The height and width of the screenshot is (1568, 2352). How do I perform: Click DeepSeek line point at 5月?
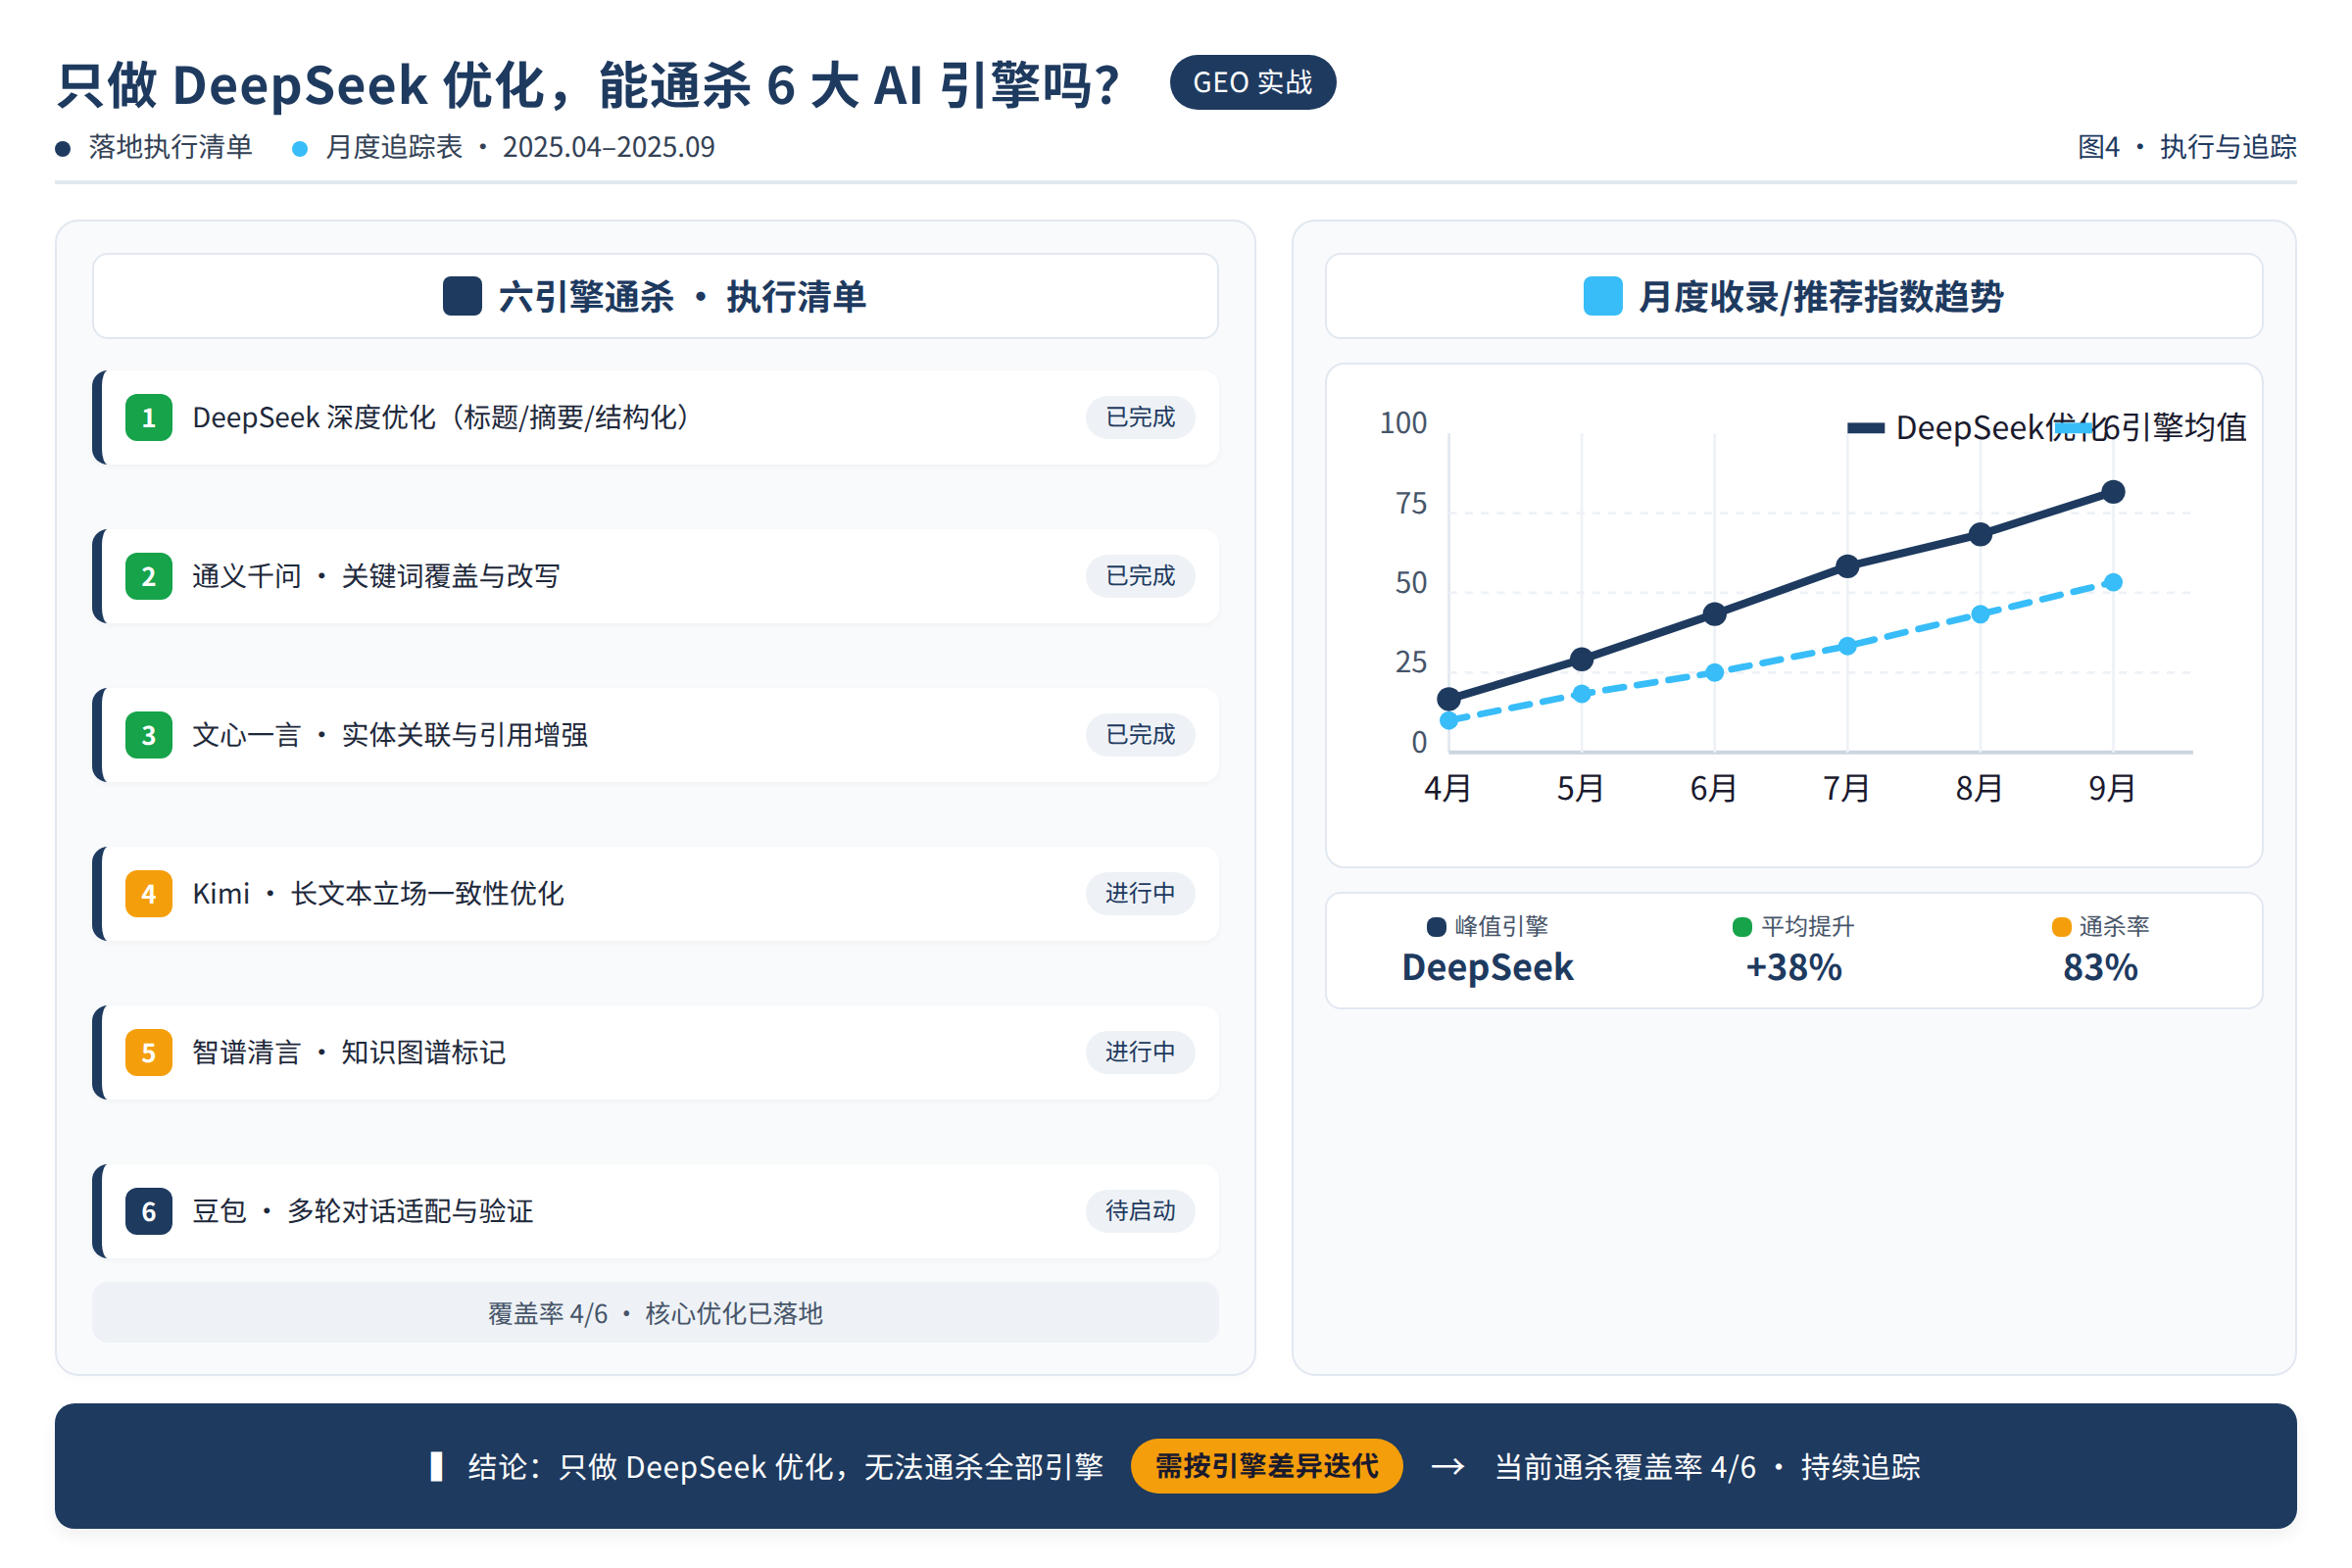coord(1582,659)
